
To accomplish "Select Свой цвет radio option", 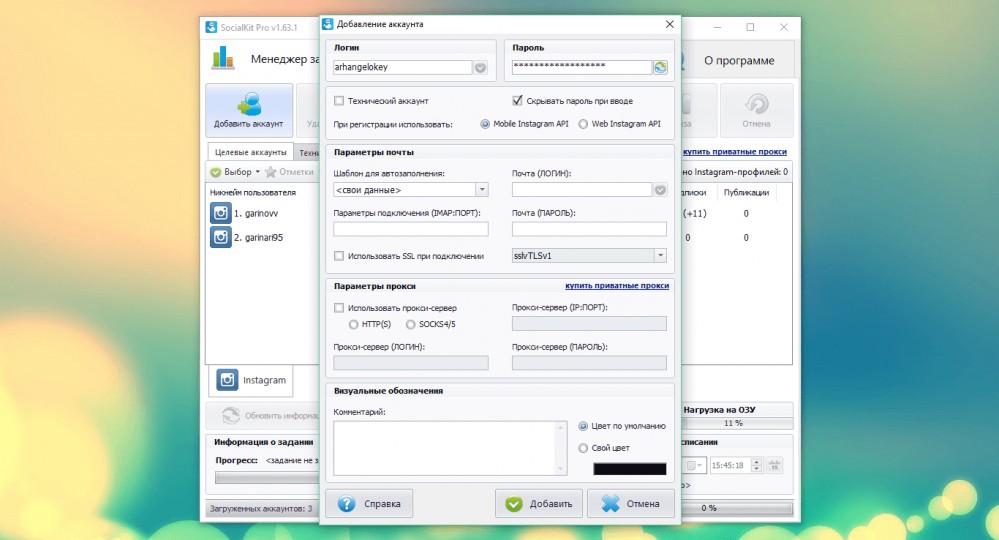I will (x=583, y=448).
